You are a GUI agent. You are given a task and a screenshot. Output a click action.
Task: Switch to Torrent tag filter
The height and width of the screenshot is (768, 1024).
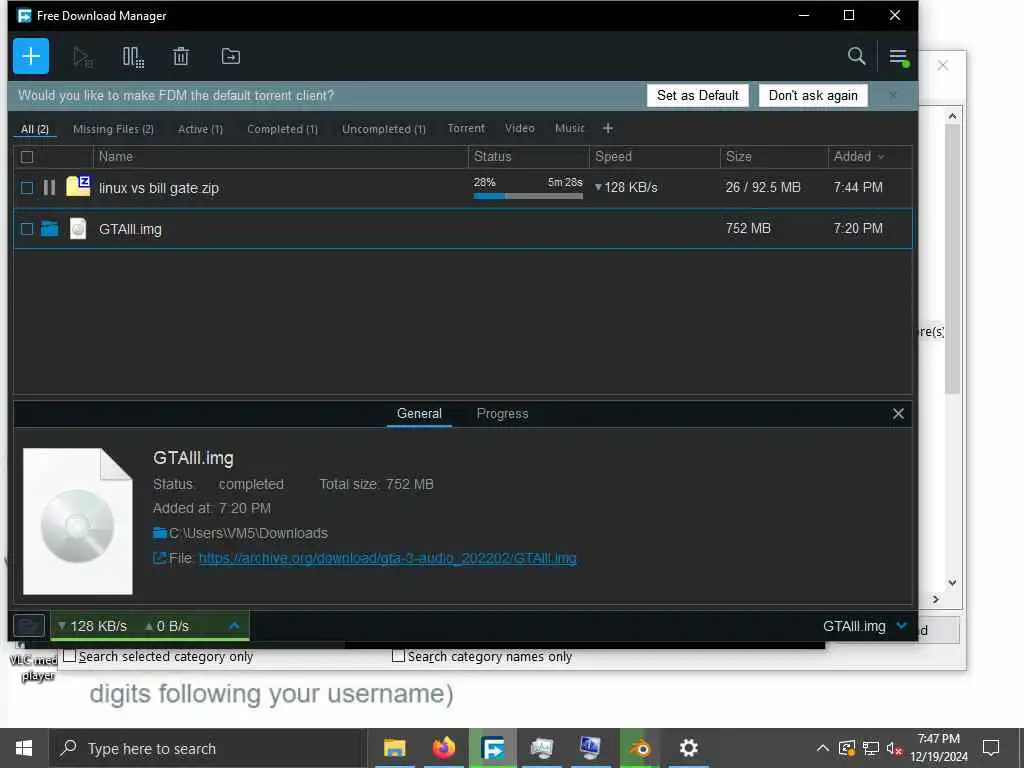(x=466, y=128)
